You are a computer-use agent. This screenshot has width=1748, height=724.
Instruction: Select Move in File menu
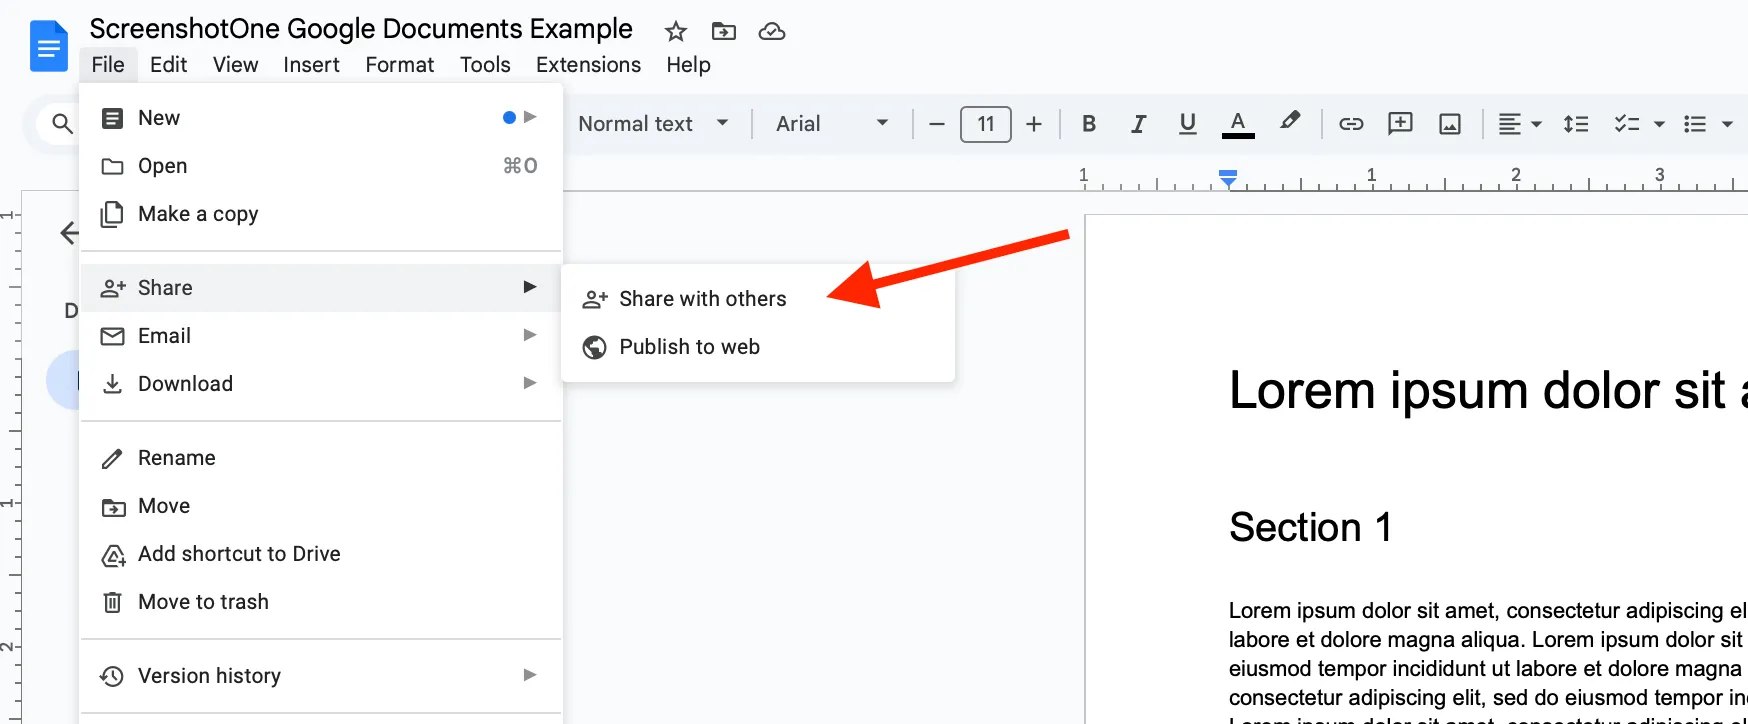[320, 506]
